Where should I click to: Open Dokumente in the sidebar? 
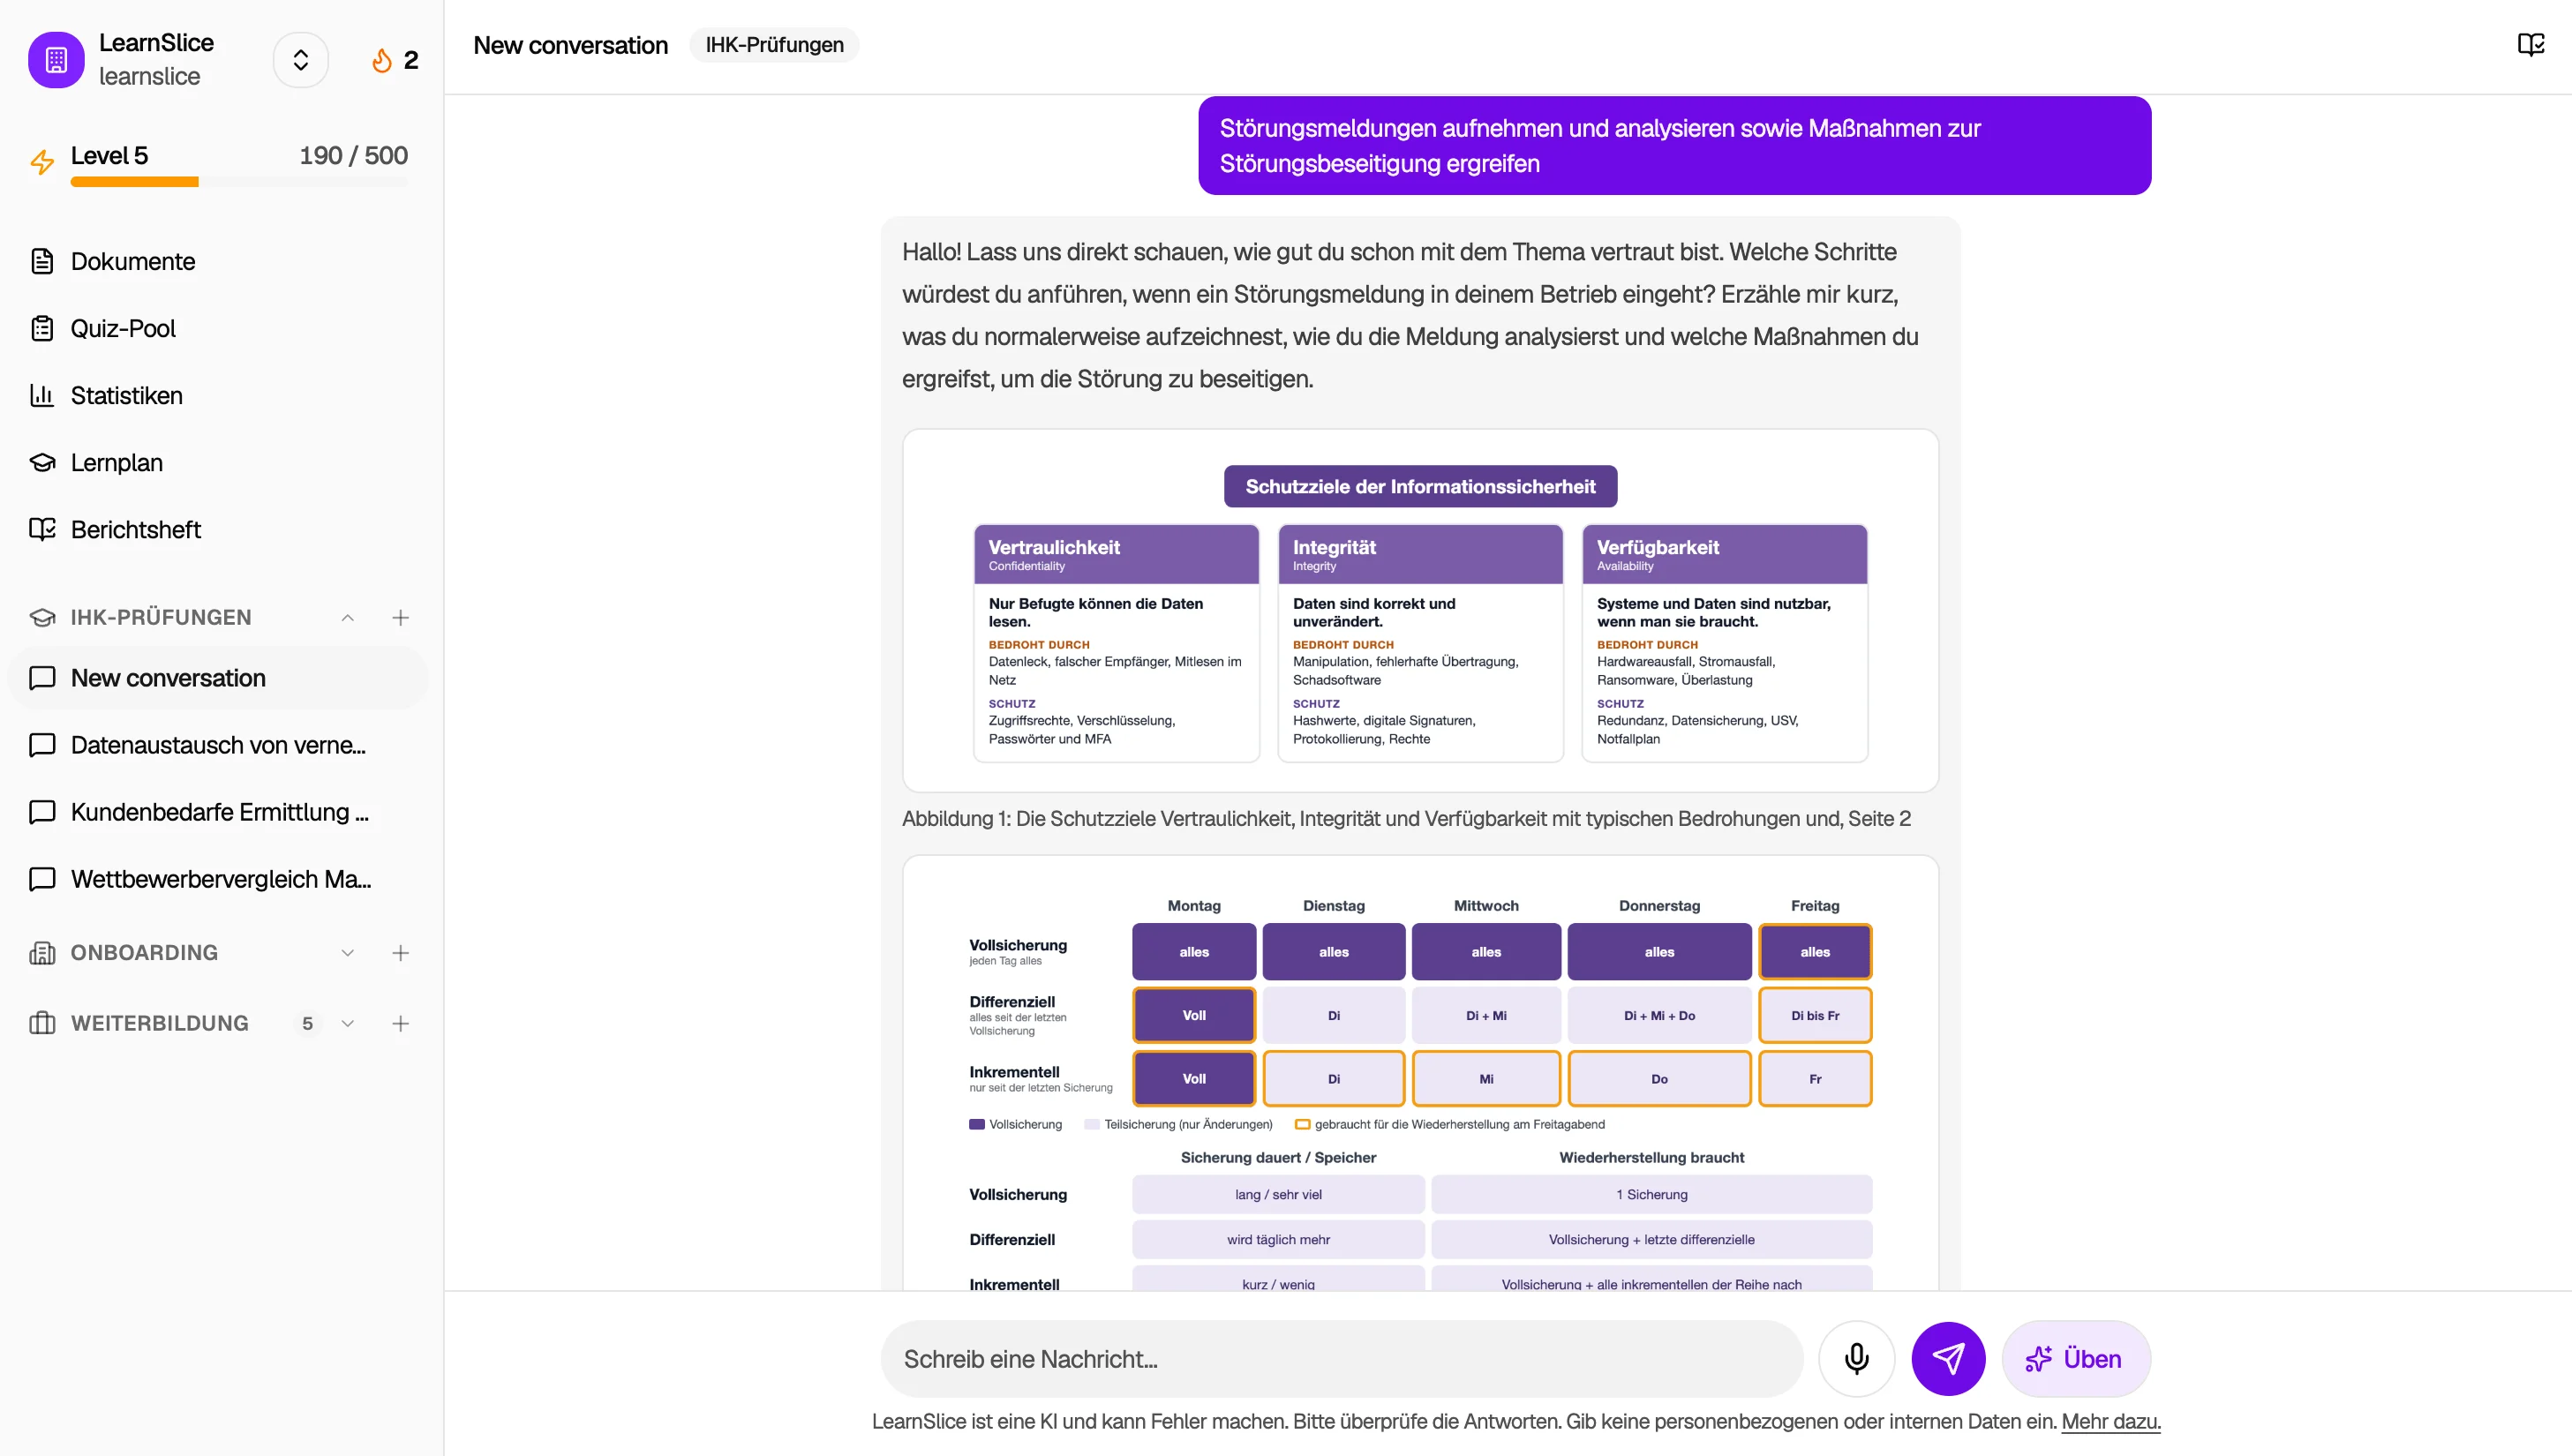(x=218, y=261)
